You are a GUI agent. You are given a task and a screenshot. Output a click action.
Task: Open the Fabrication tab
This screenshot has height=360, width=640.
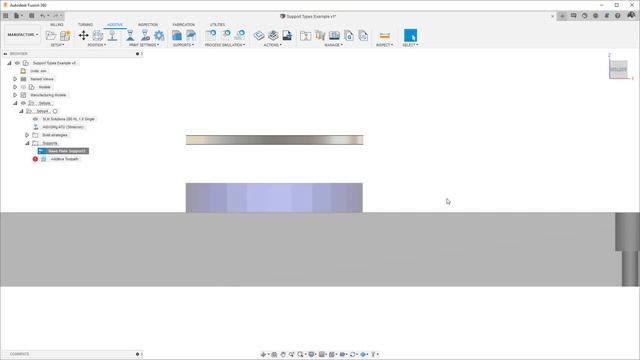click(184, 25)
